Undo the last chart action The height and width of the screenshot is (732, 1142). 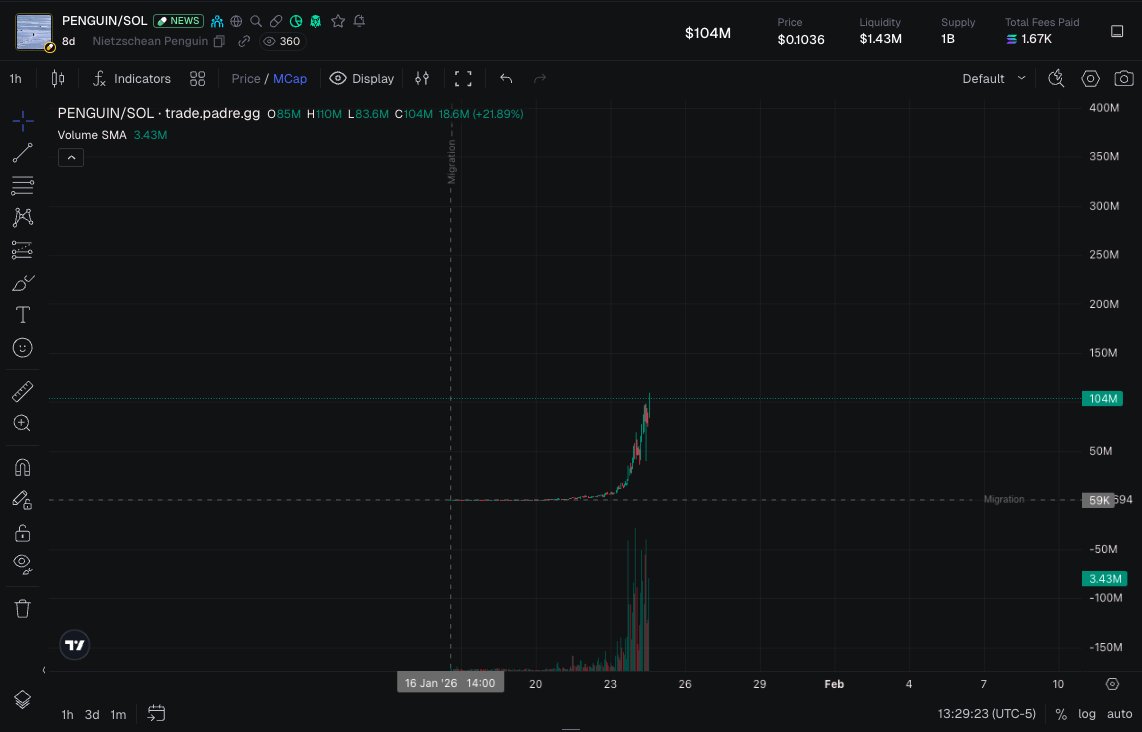coord(506,79)
